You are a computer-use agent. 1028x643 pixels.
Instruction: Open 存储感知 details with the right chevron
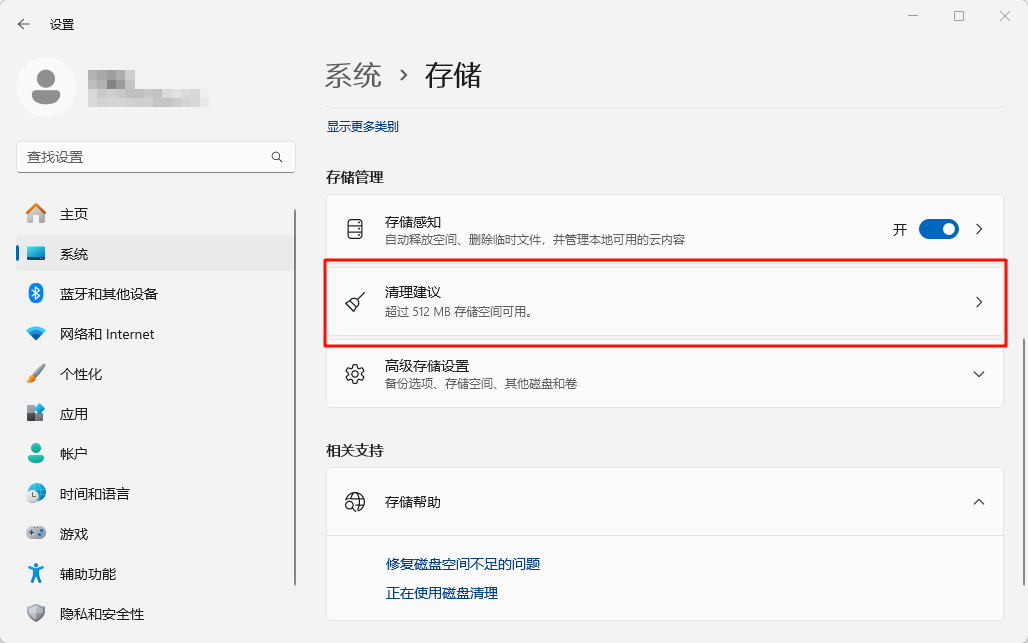(x=979, y=229)
